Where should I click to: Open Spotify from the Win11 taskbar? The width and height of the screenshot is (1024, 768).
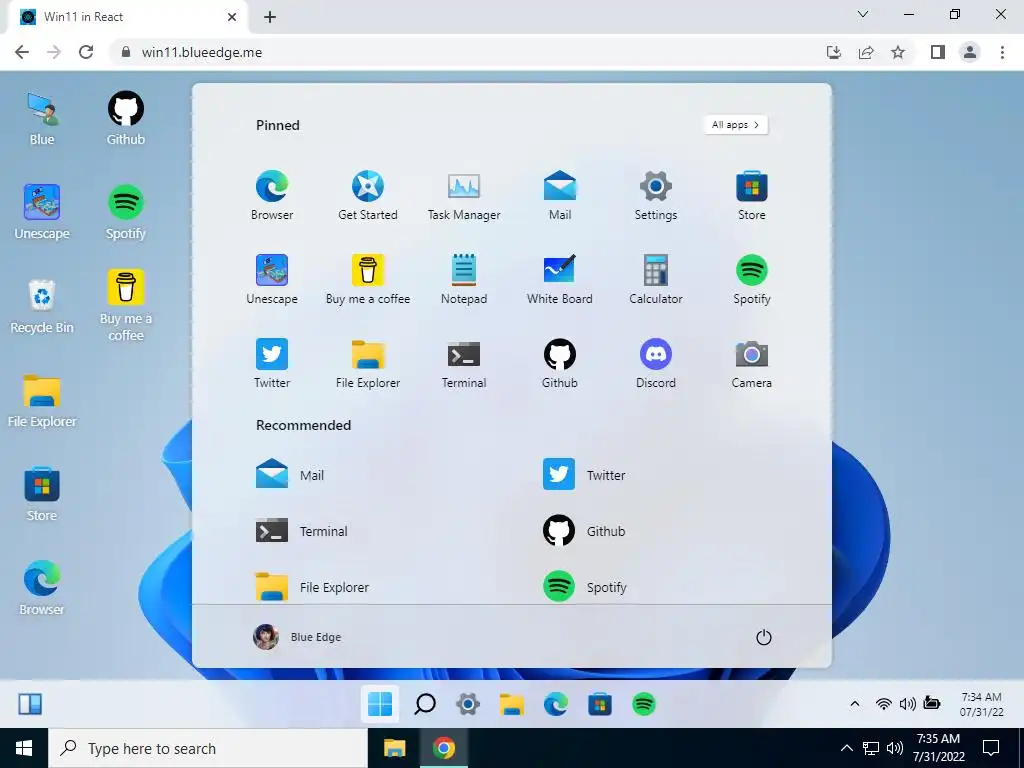tap(644, 704)
